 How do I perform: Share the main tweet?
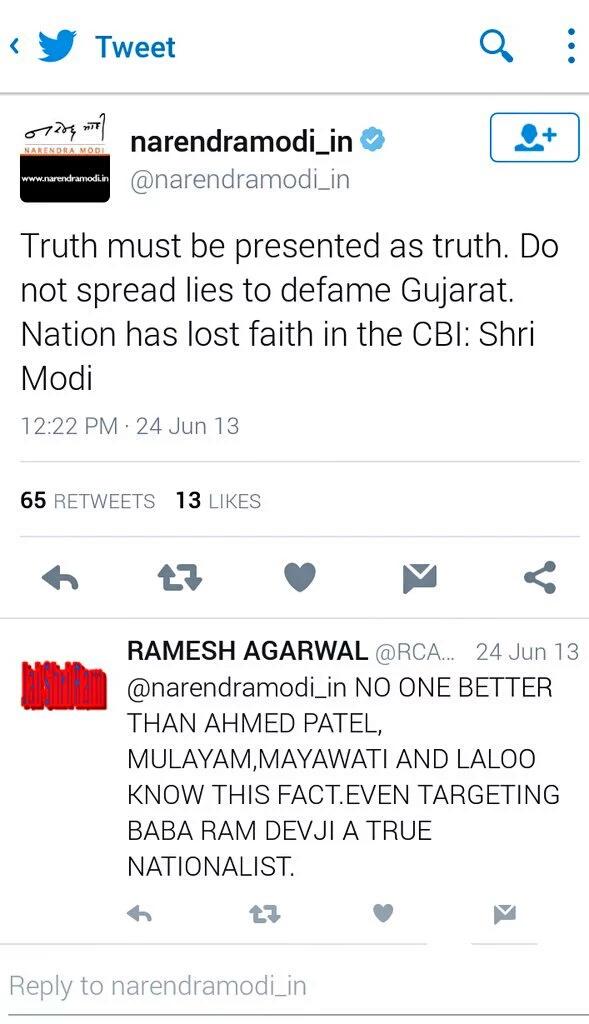coord(540,577)
